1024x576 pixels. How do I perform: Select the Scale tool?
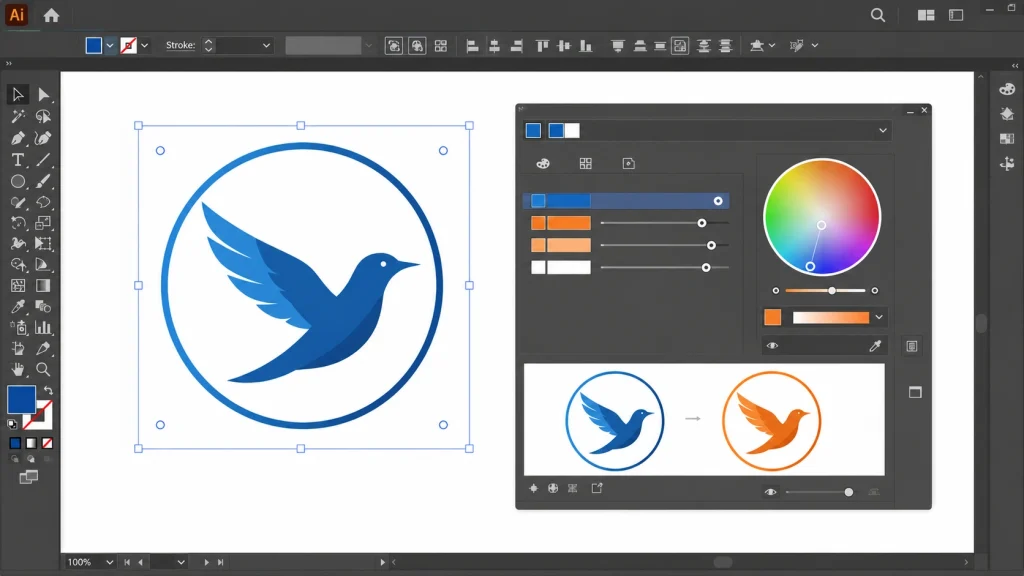[43, 223]
